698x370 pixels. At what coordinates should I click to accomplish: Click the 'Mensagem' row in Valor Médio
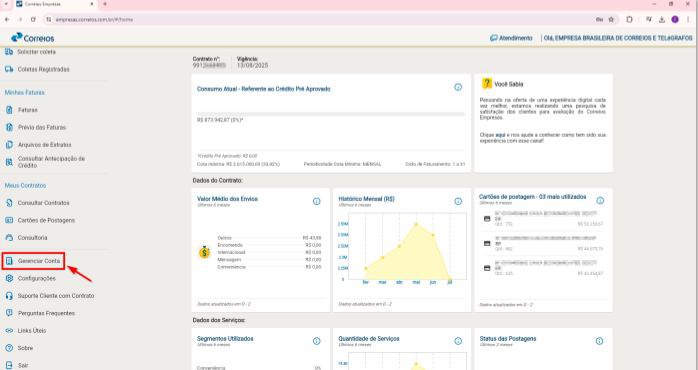[x=269, y=260]
